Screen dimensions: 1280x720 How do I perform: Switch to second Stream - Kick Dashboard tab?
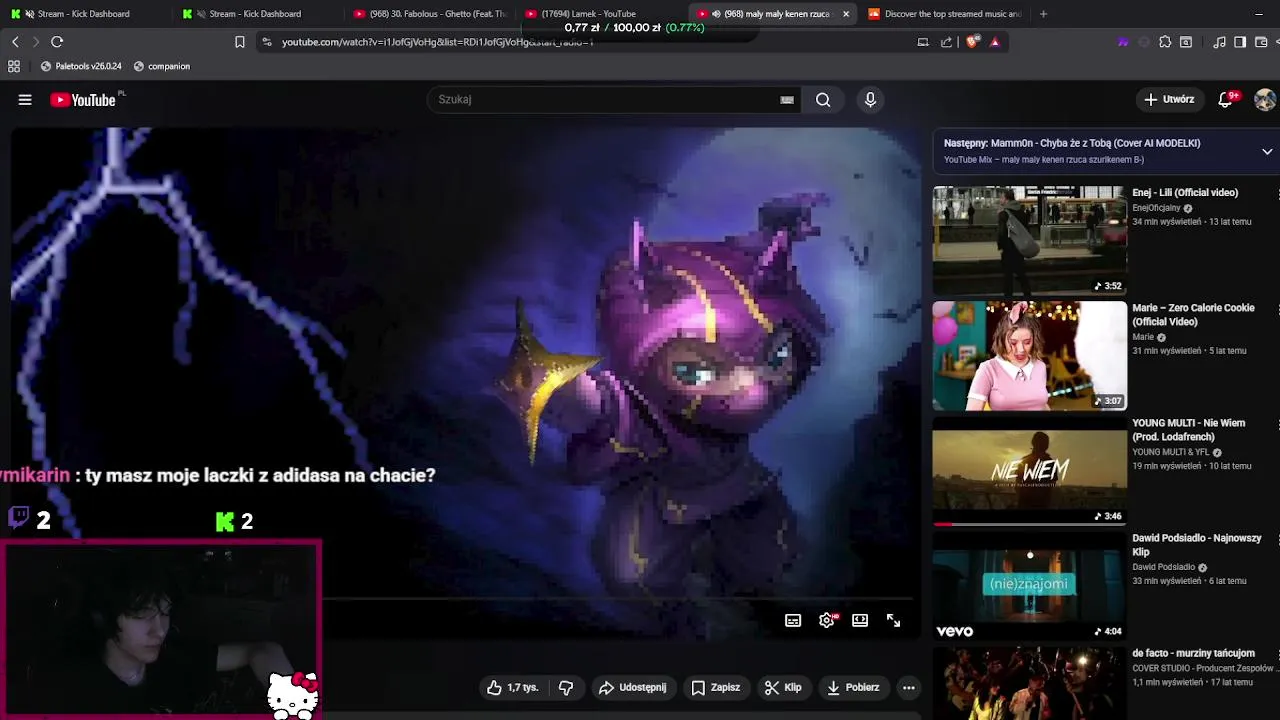coord(255,14)
